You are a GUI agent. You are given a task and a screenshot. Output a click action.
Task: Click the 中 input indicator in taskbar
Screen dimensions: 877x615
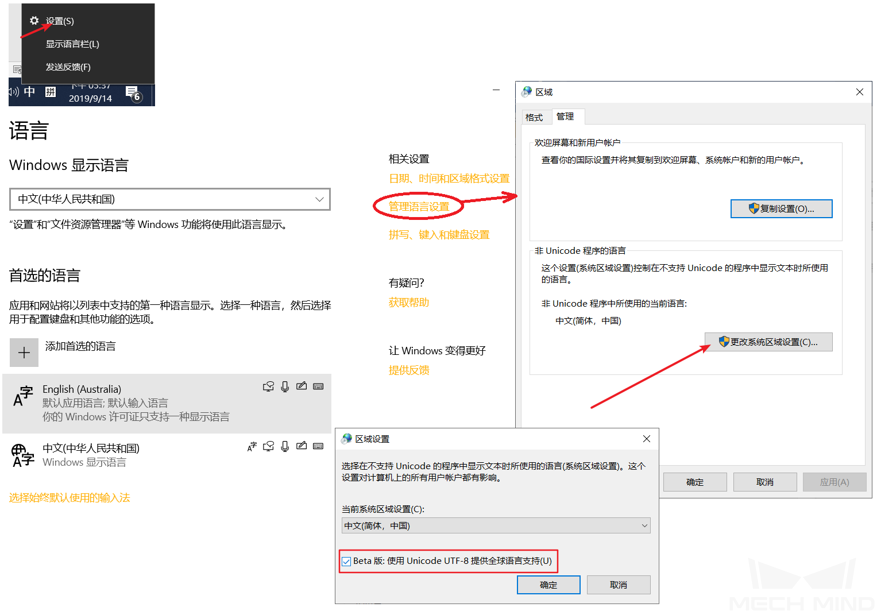[30, 92]
